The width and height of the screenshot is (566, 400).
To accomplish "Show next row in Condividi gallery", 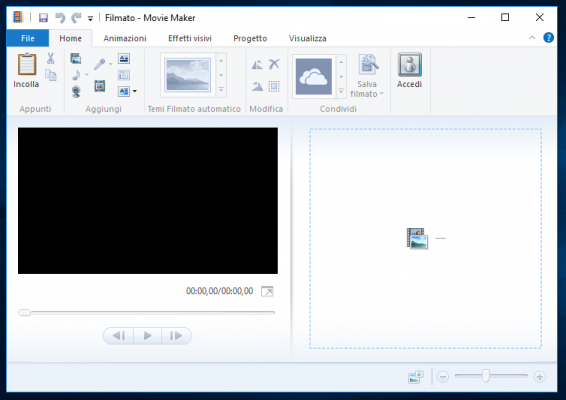I will (x=341, y=77).
